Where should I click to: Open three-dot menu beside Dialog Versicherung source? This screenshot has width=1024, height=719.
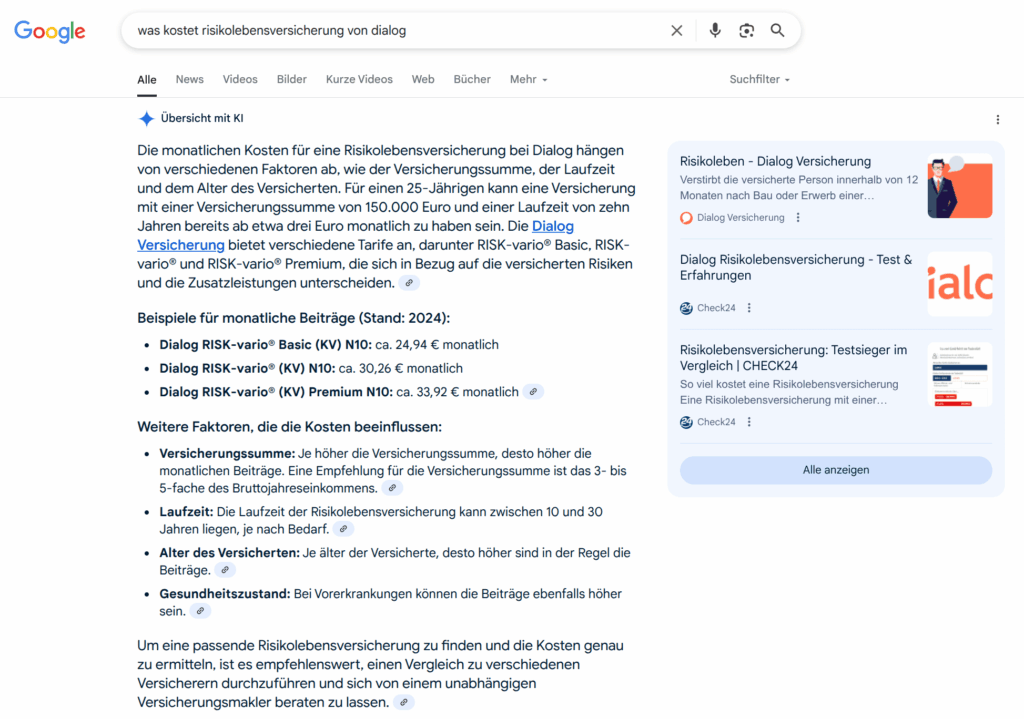pos(798,217)
